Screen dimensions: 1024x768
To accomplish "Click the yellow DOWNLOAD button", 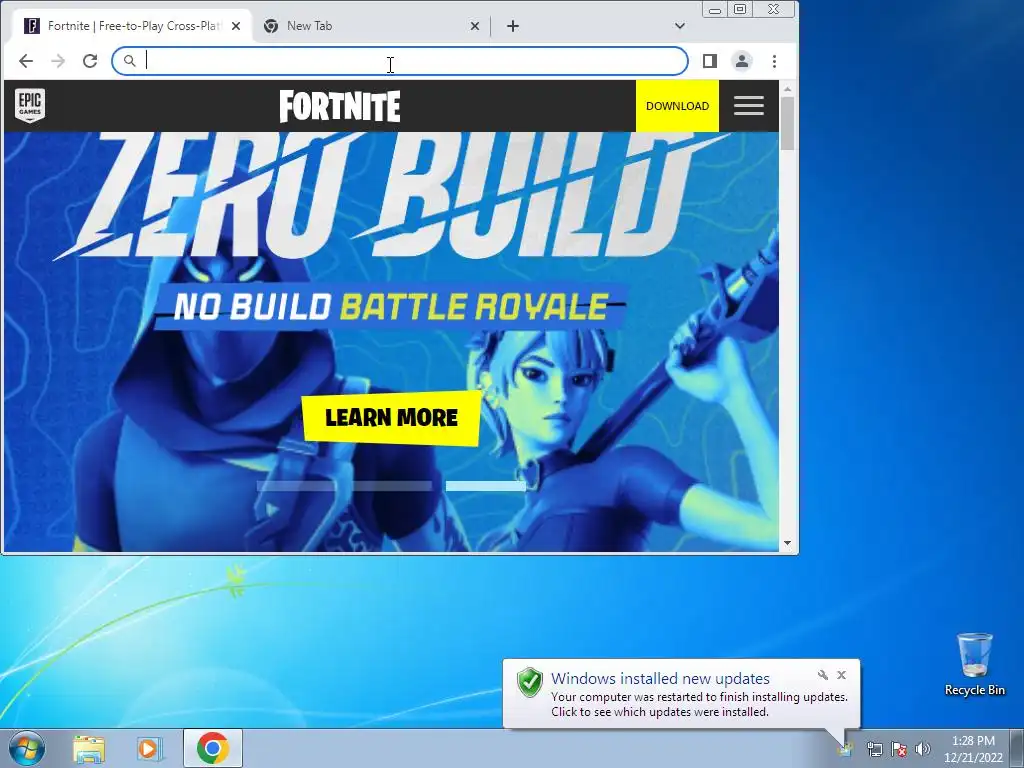I will pyautogui.click(x=677, y=106).
